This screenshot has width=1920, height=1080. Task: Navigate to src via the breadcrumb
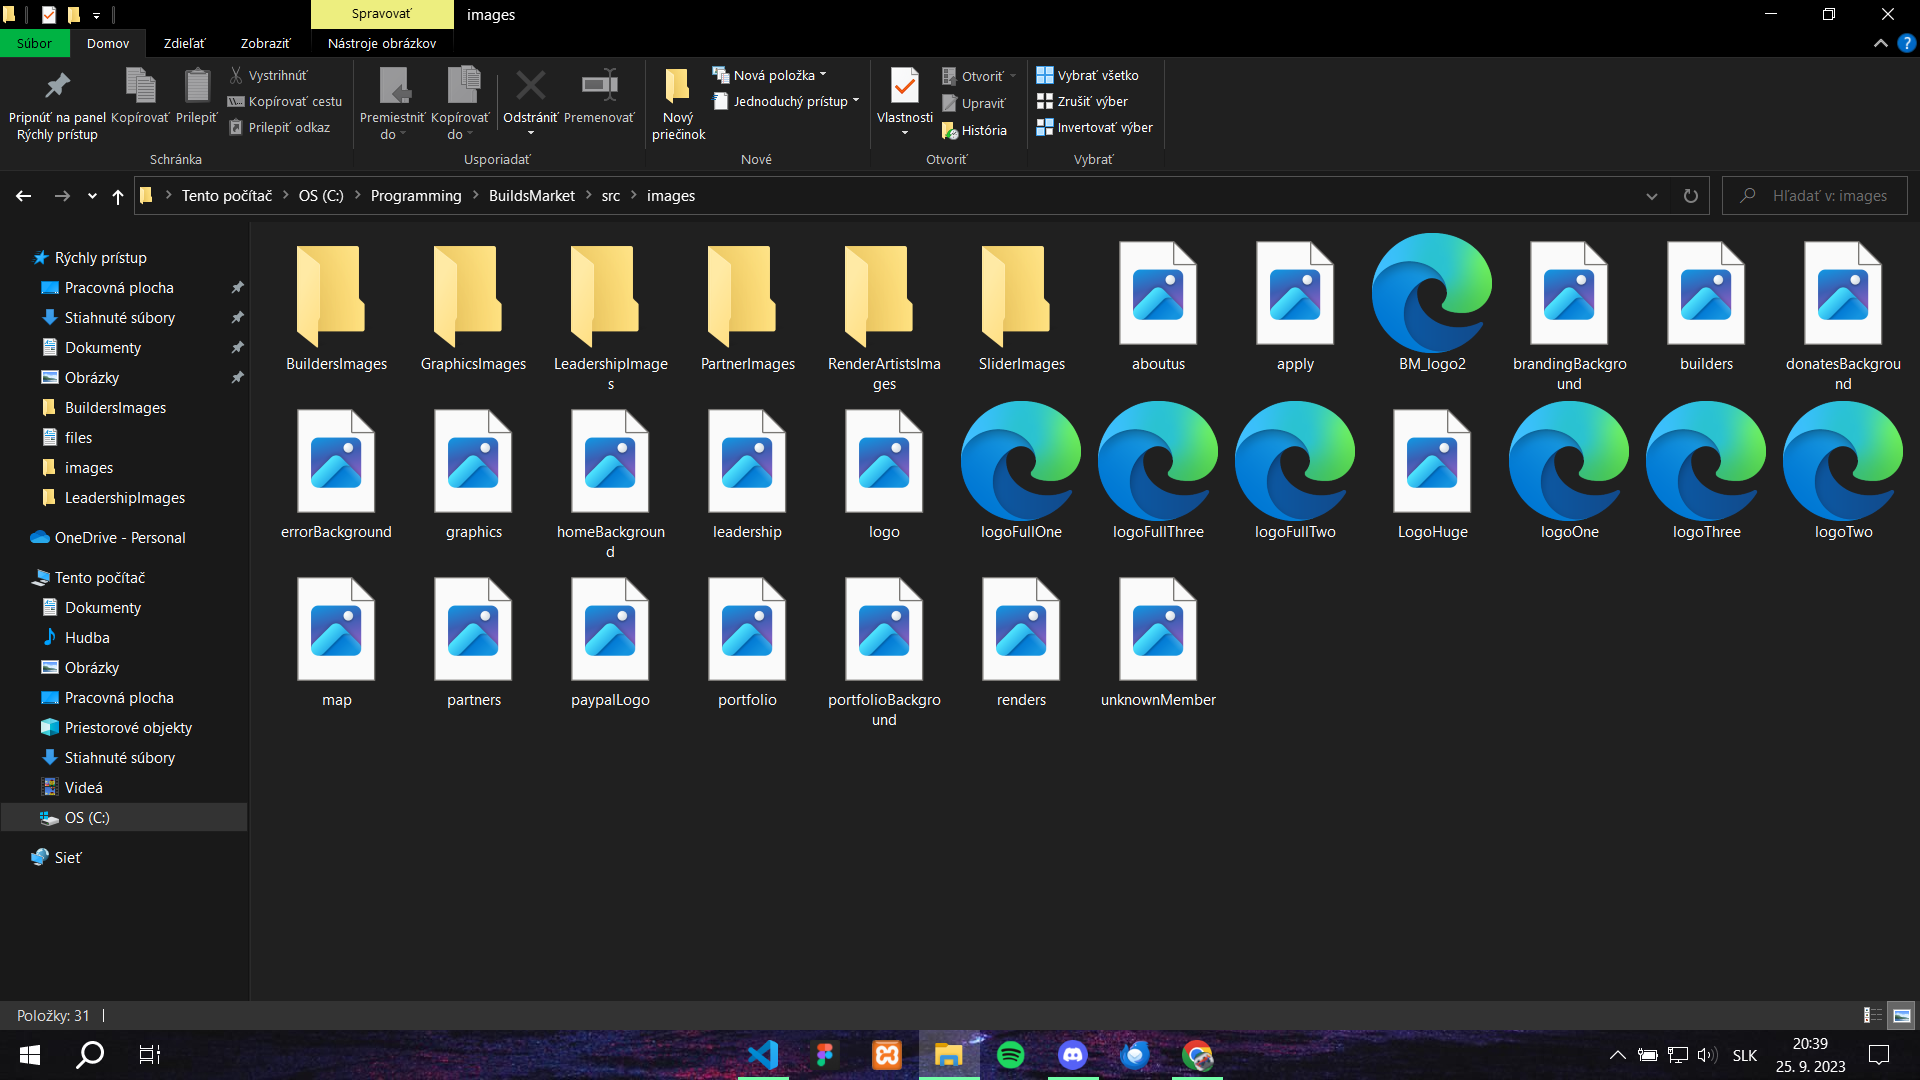click(610, 195)
